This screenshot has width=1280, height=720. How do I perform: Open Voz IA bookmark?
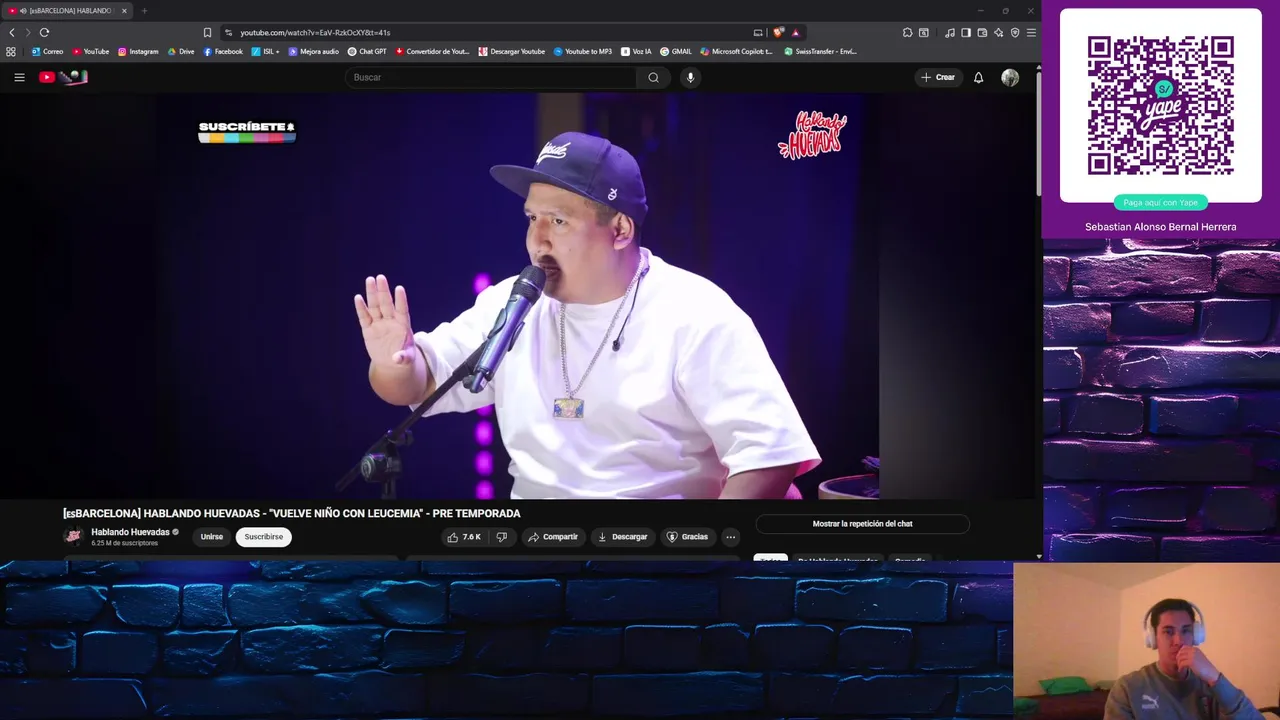[x=636, y=51]
